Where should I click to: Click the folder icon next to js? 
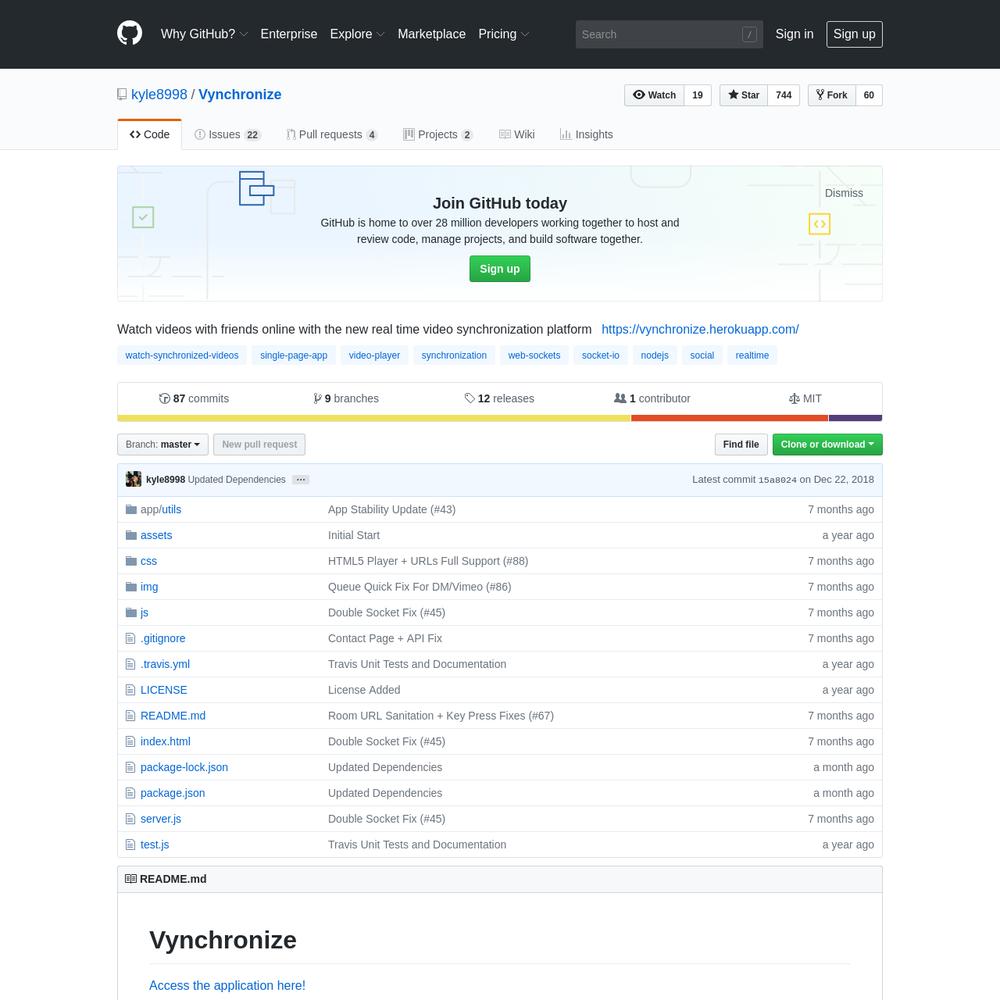pyautogui.click(x=131, y=612)
